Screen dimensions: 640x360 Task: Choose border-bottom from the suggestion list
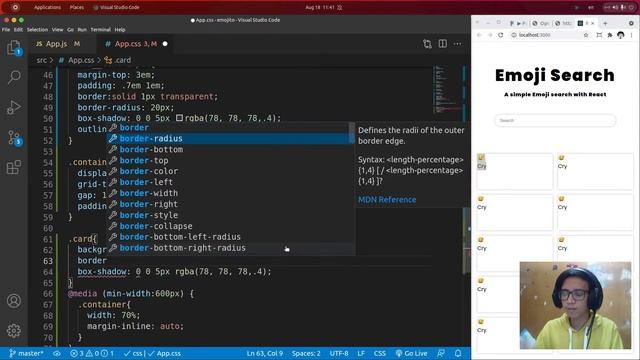point(231,149)
